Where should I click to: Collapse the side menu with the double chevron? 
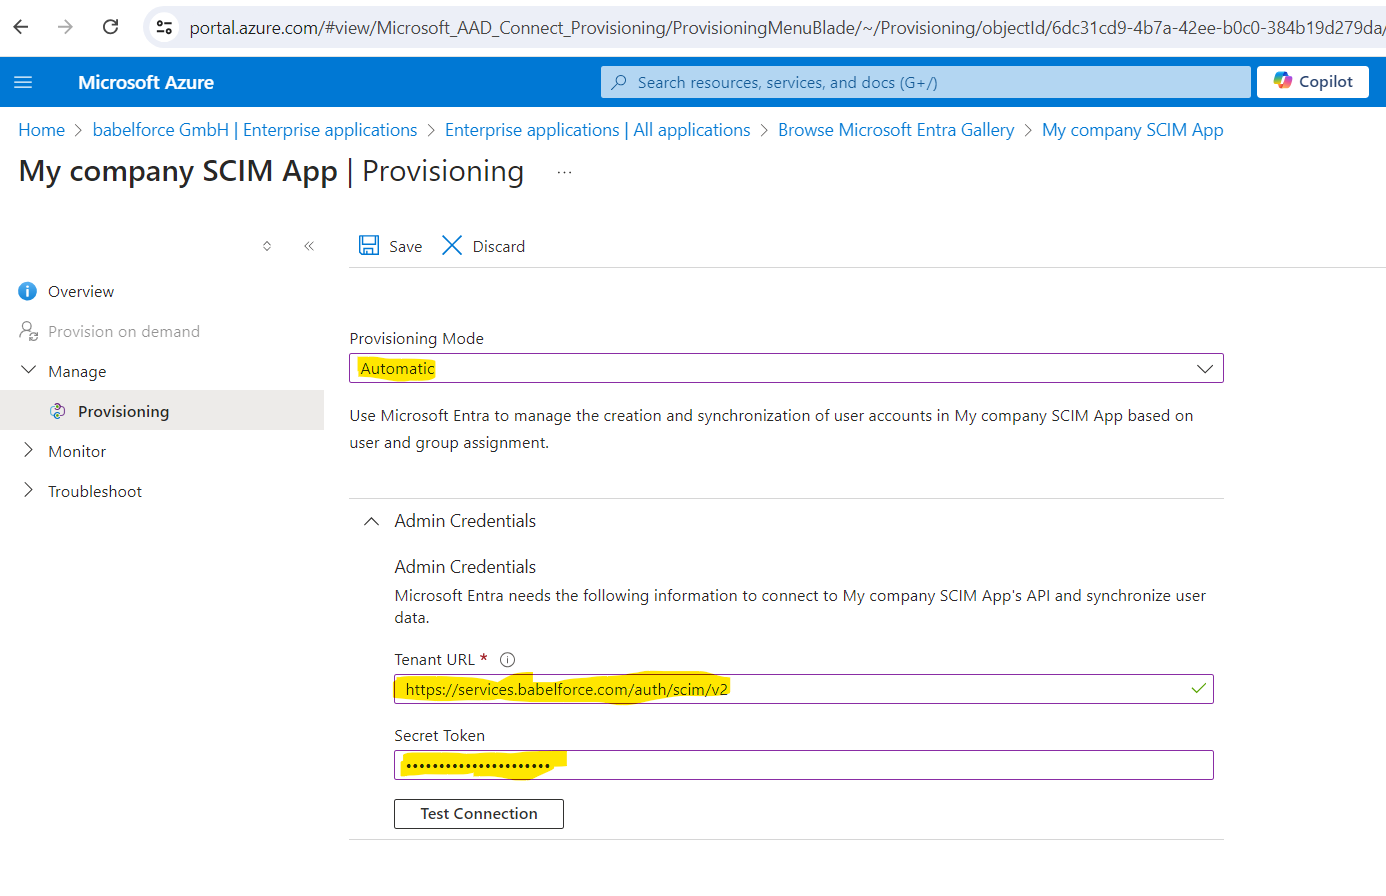tap(309, 246)
